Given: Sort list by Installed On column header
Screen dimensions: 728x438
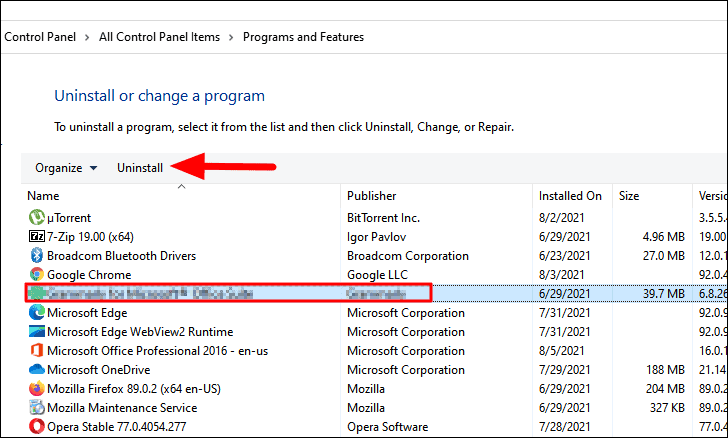Looking at the screenshot, I should point(570,196).
